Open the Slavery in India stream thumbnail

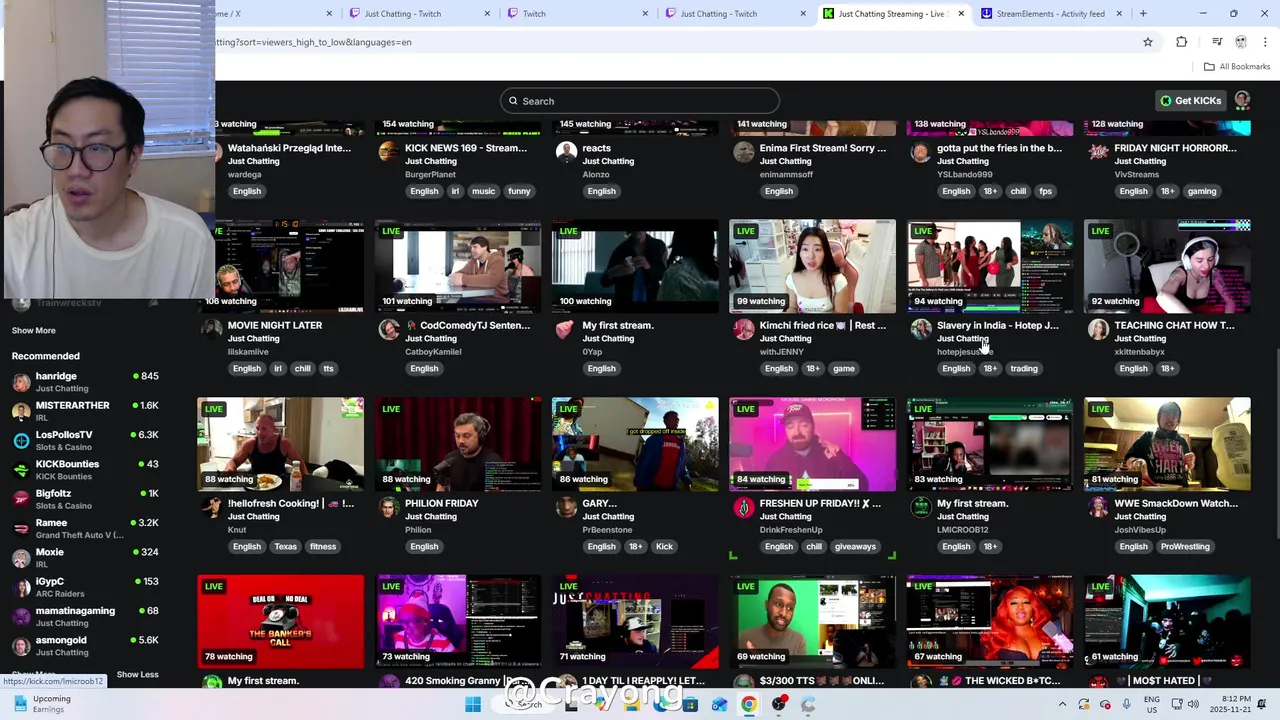coord(990,266)
